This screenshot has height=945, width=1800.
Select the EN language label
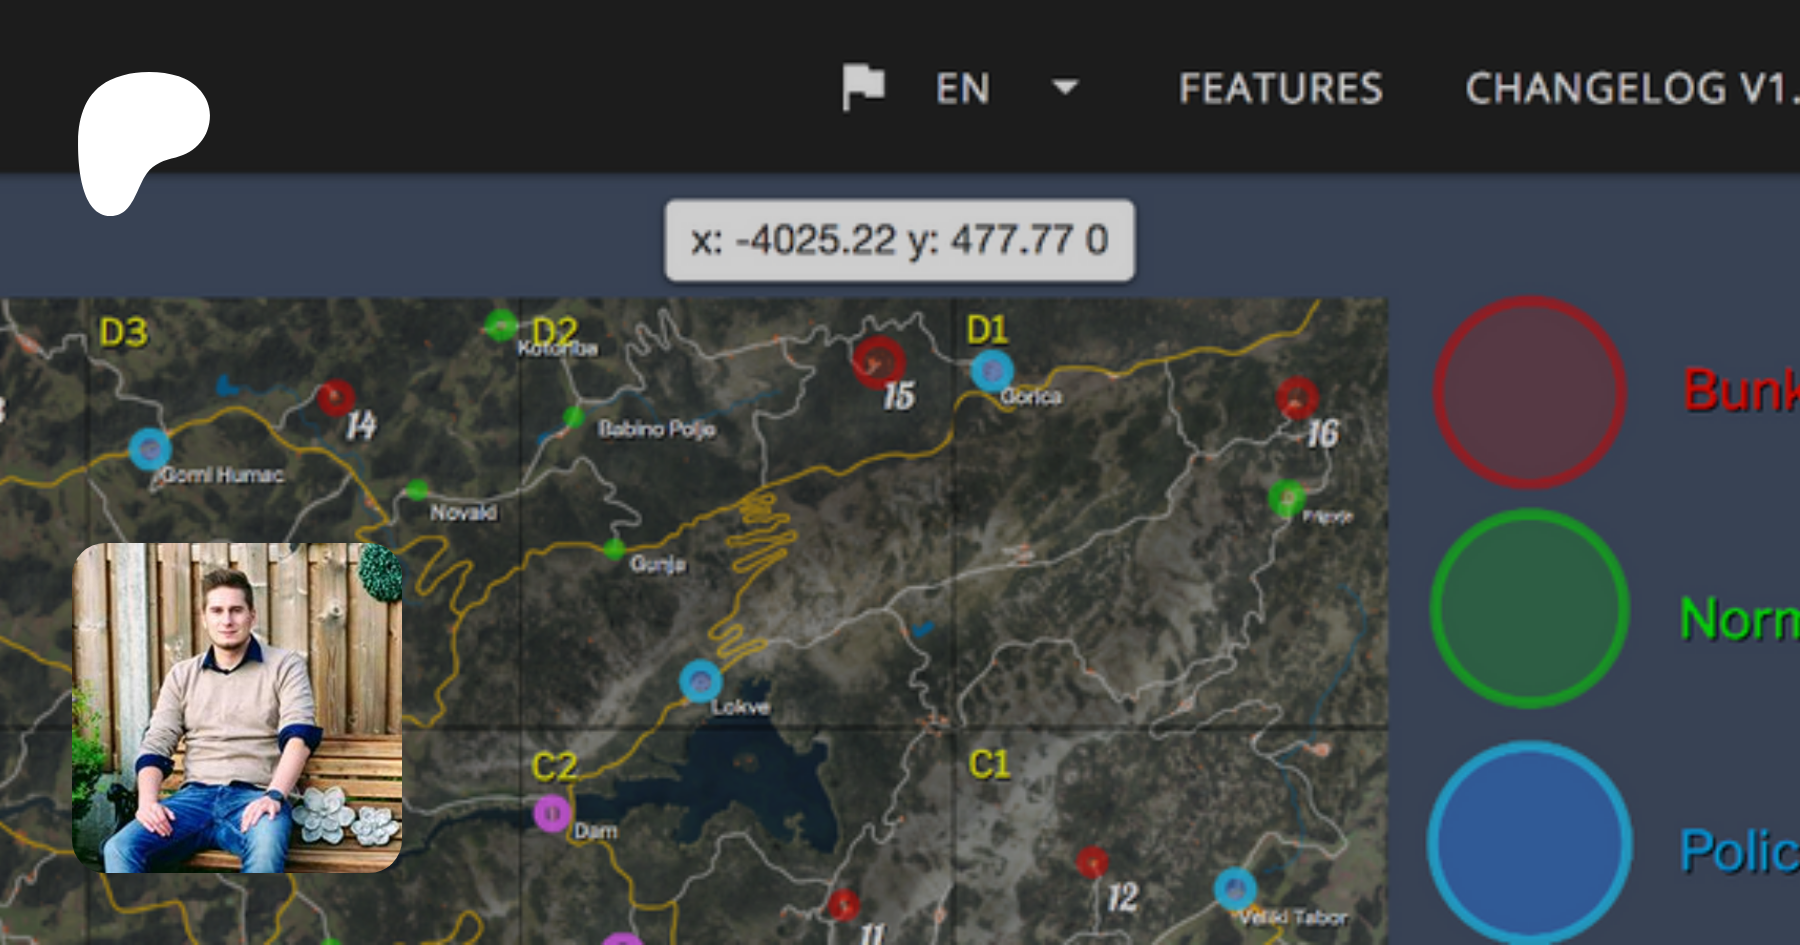[962, 89]
